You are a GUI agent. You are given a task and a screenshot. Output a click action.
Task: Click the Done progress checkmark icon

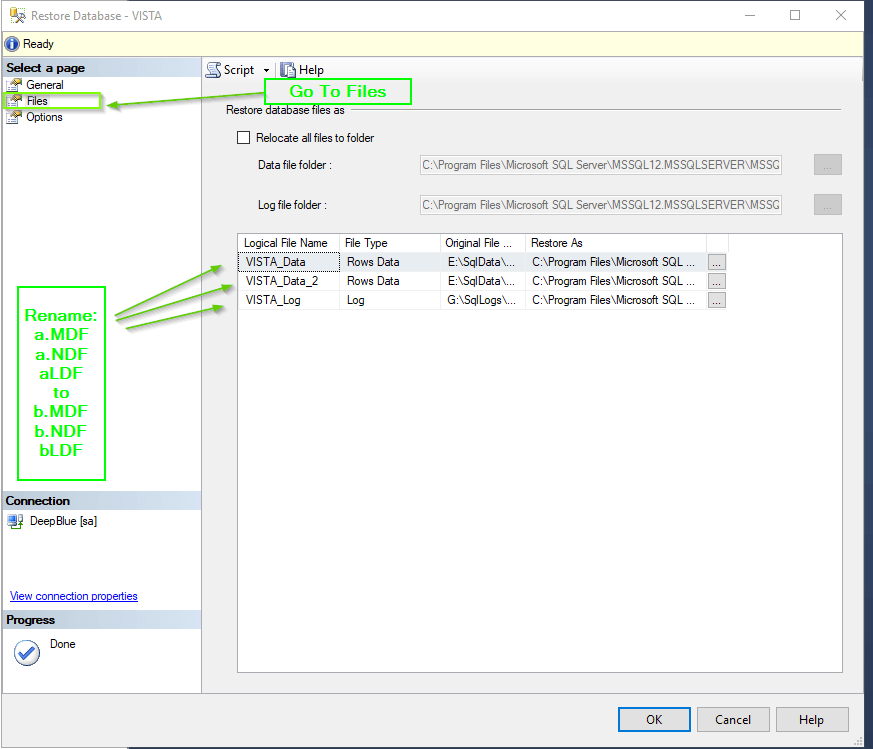click(27, 652)
